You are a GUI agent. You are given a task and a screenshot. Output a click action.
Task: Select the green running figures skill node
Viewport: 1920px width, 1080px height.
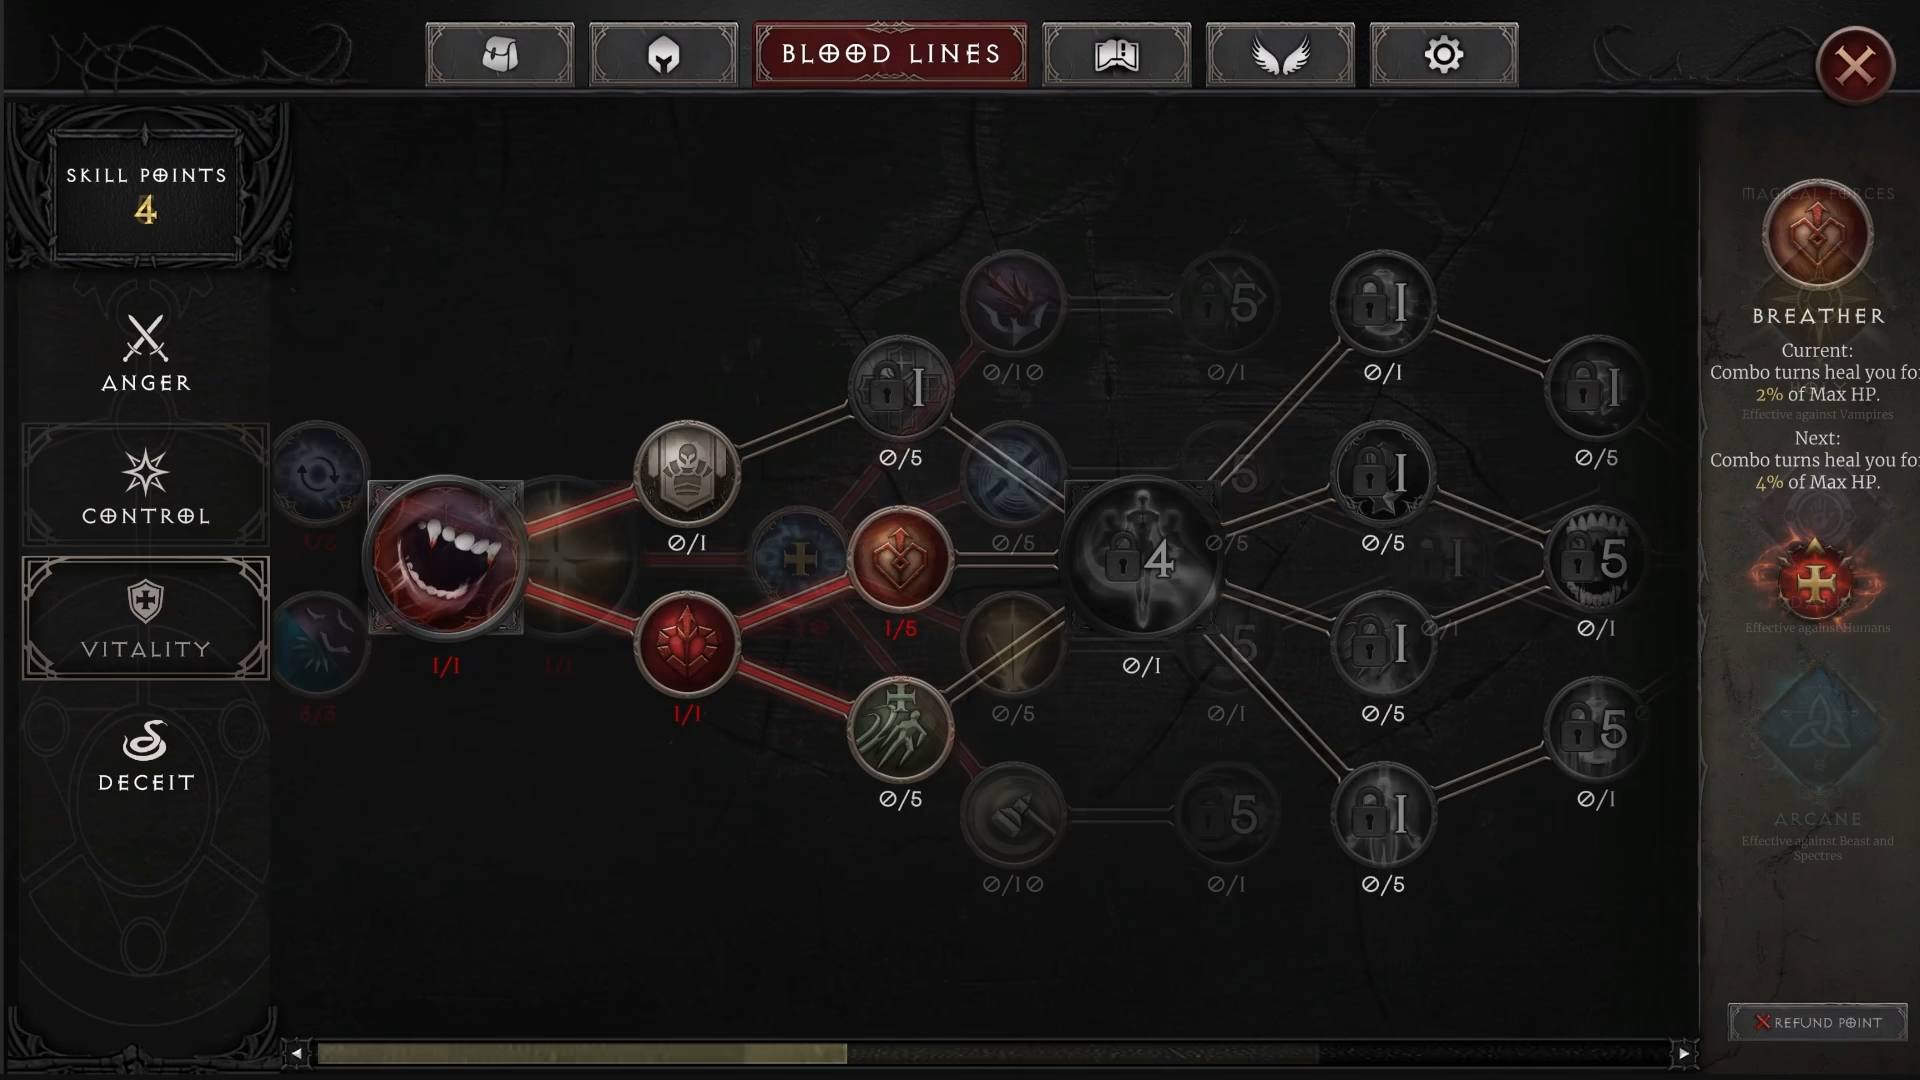pos(900,729)
